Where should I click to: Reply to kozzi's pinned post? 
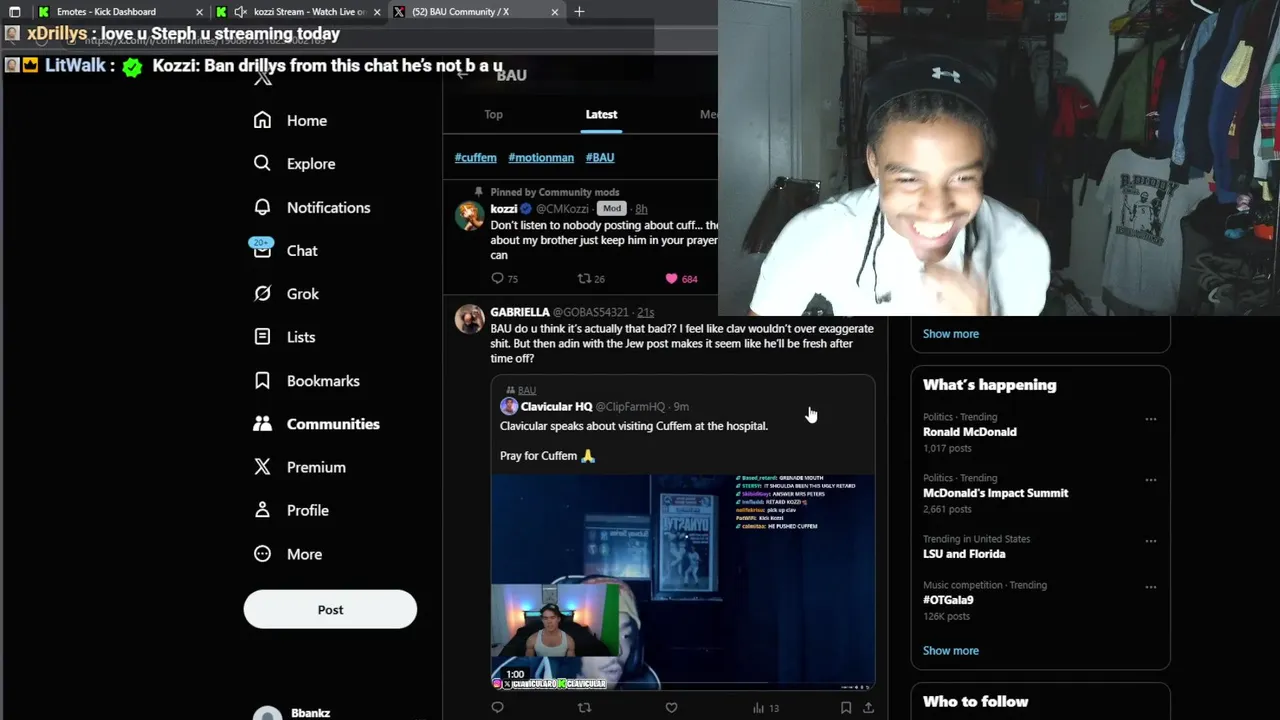pos(498,279)
